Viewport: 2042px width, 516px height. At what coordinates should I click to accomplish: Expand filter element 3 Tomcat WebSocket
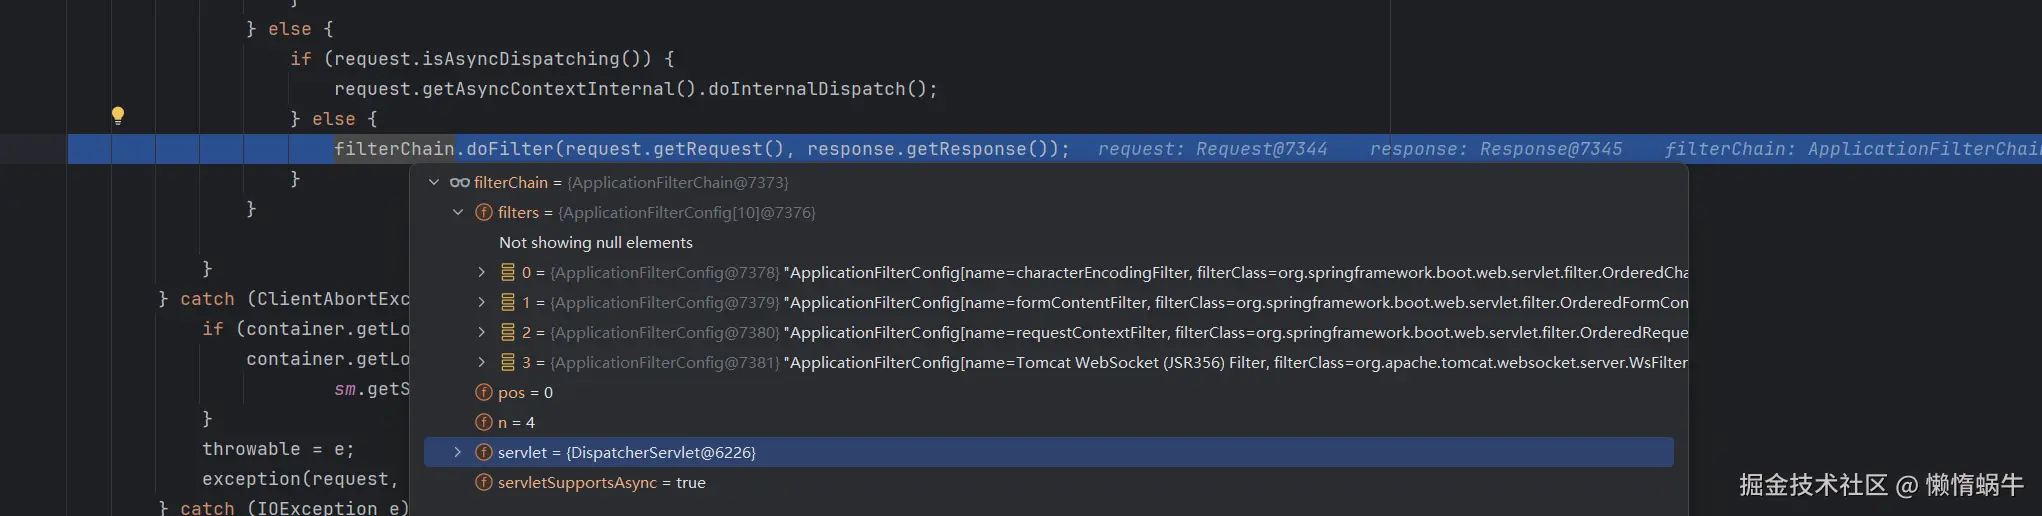pos(482,363)
